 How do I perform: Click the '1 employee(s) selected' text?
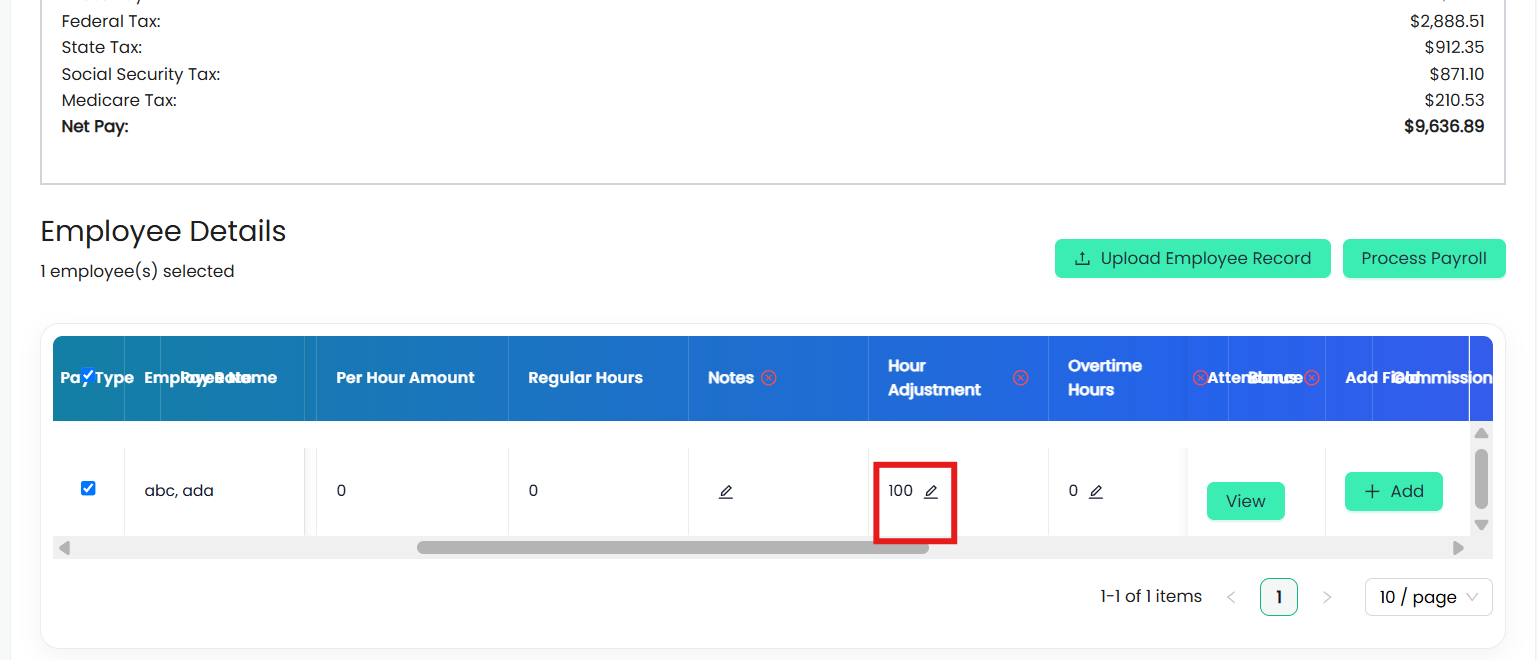pyautogui.click(x=137, y=271)
